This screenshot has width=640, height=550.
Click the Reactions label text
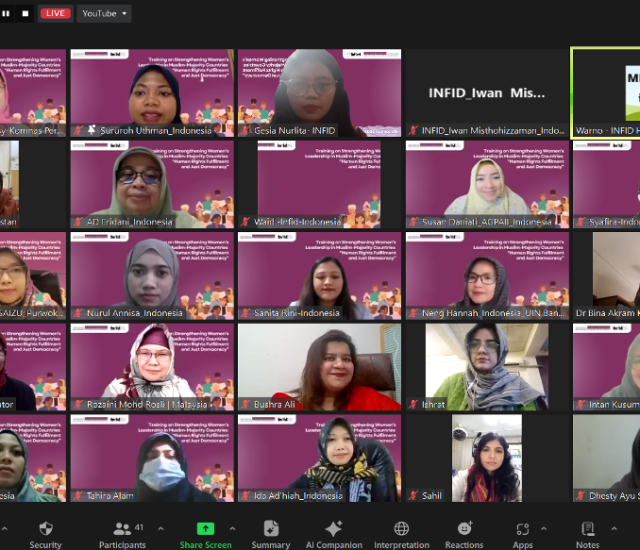[464, 545]
